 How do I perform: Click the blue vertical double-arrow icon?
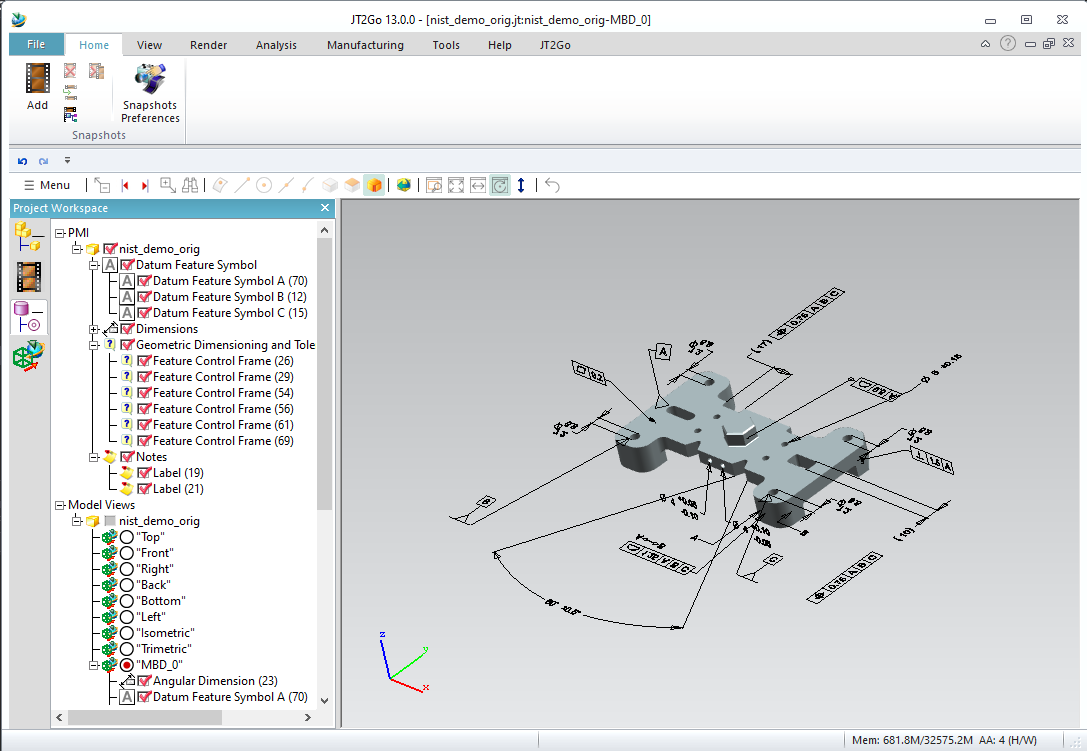point(521,185)
